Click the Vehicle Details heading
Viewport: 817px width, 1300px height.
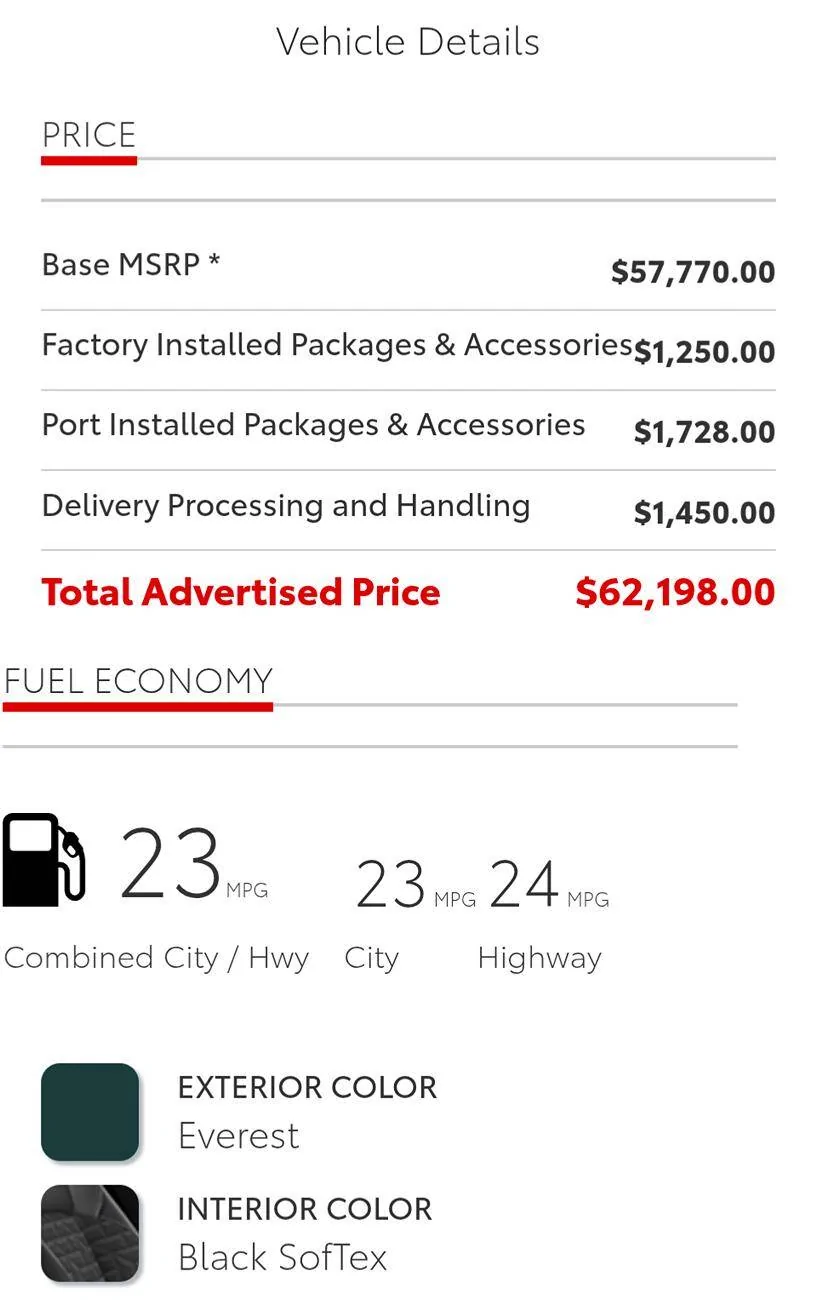(x=408, y=42)
